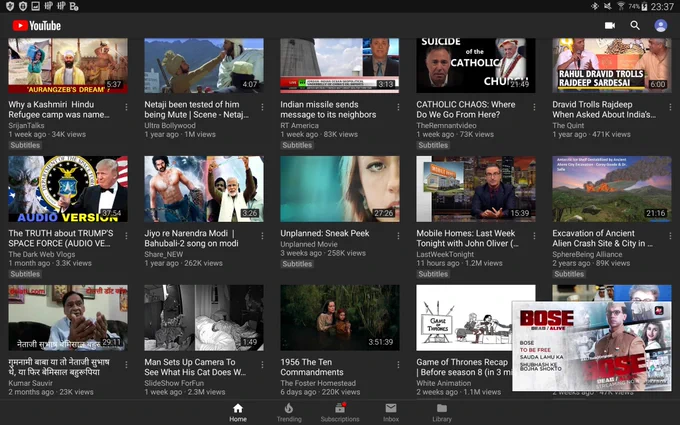Open options menu for Jiyo re Narendra Modi video
Viewport: 680px width, 425px height.
coord(262,235)
